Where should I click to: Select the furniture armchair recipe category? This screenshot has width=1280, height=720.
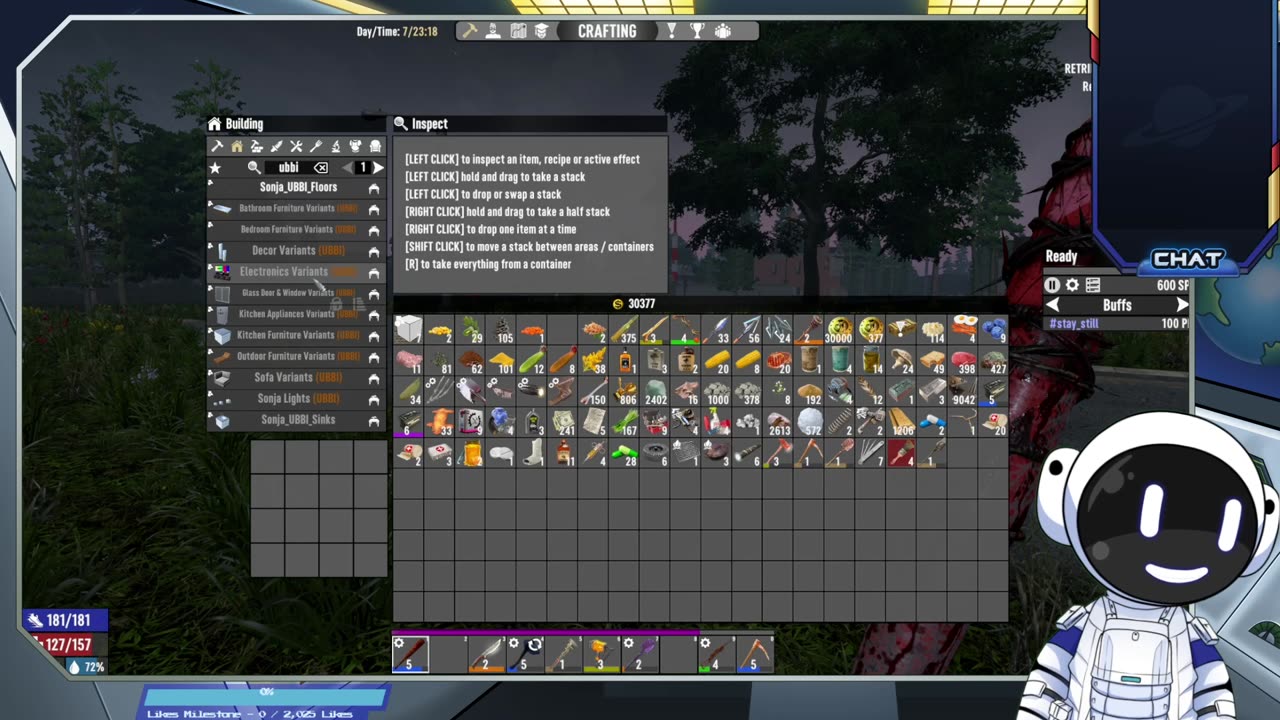(375, 147)
